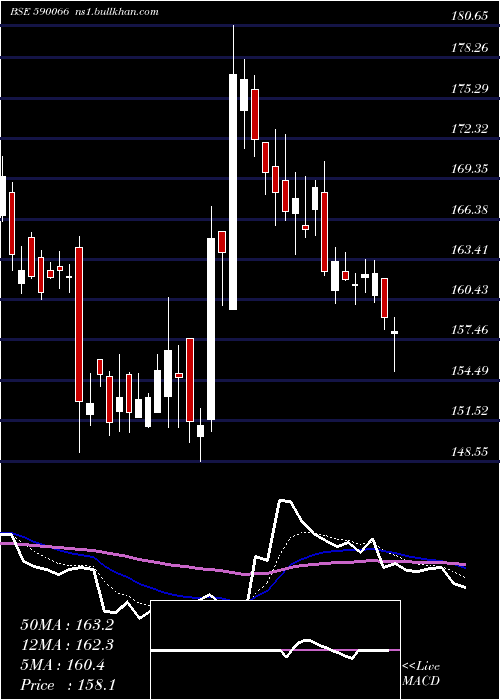This screenshot has width=500, height=700.
Task: Click the tallest white candle near 178
Action: click(233, 192)
